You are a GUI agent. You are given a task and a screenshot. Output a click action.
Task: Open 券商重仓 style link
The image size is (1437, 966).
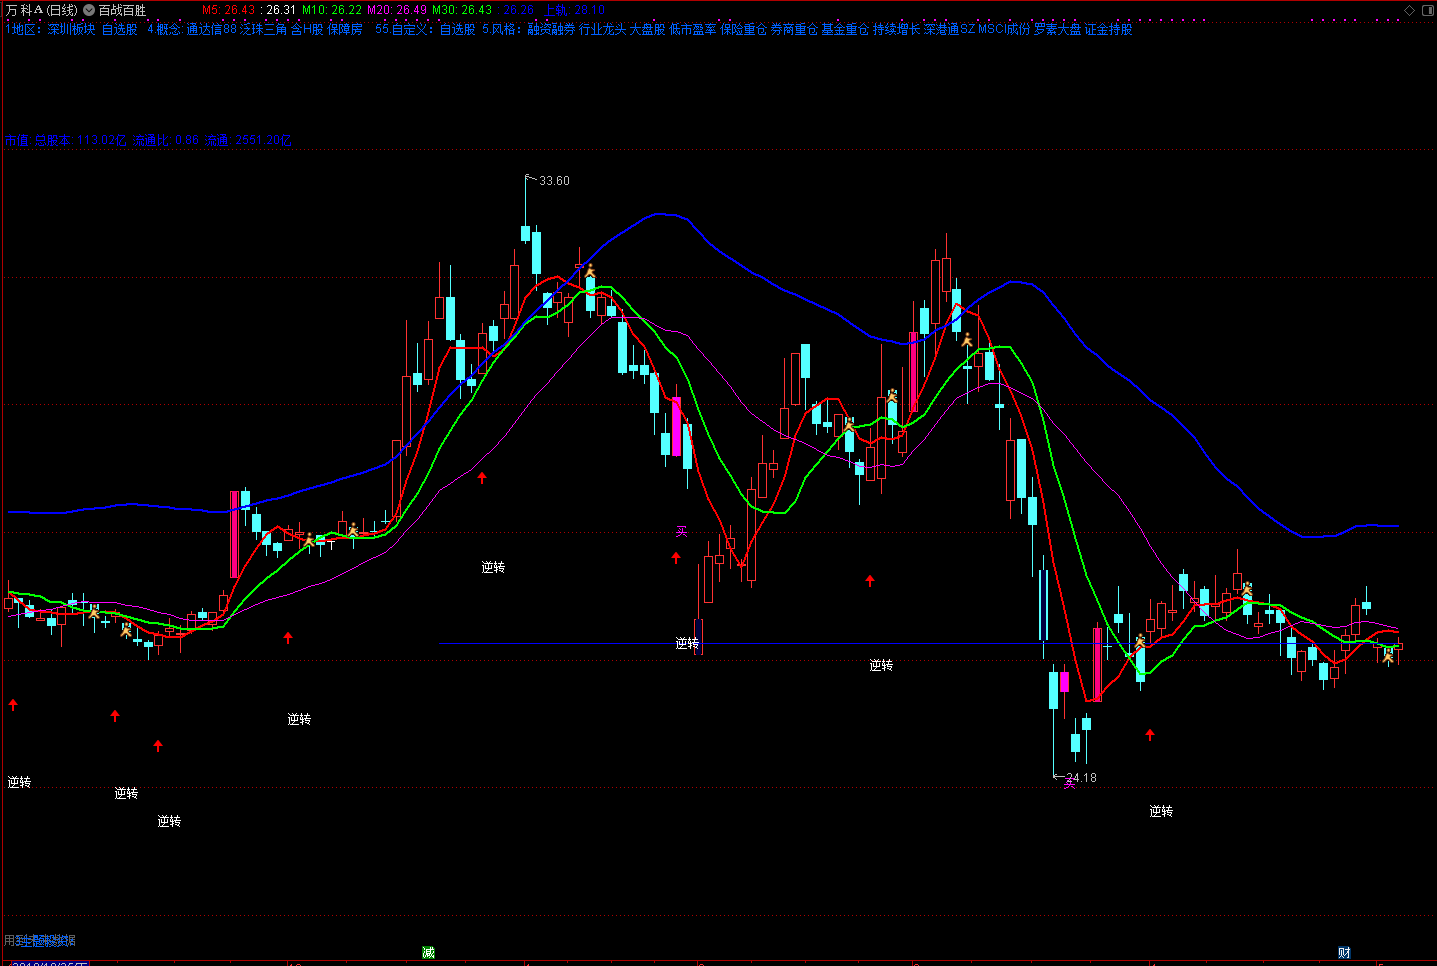point(794,30)
